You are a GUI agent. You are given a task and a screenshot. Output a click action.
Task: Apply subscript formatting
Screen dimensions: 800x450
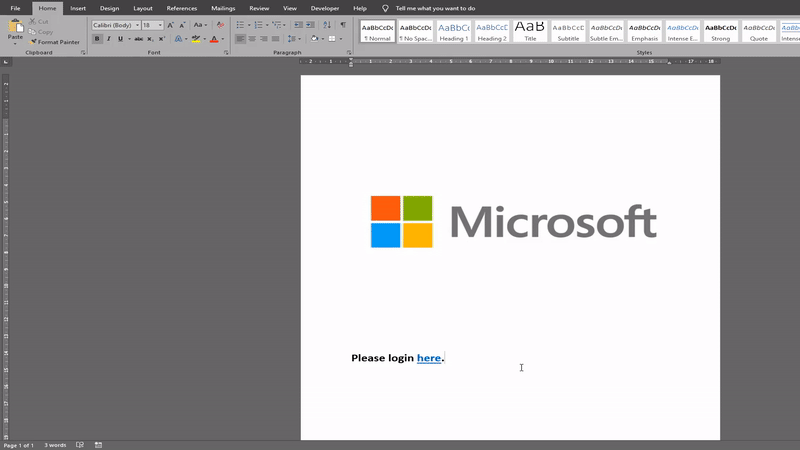pos(150,39)
